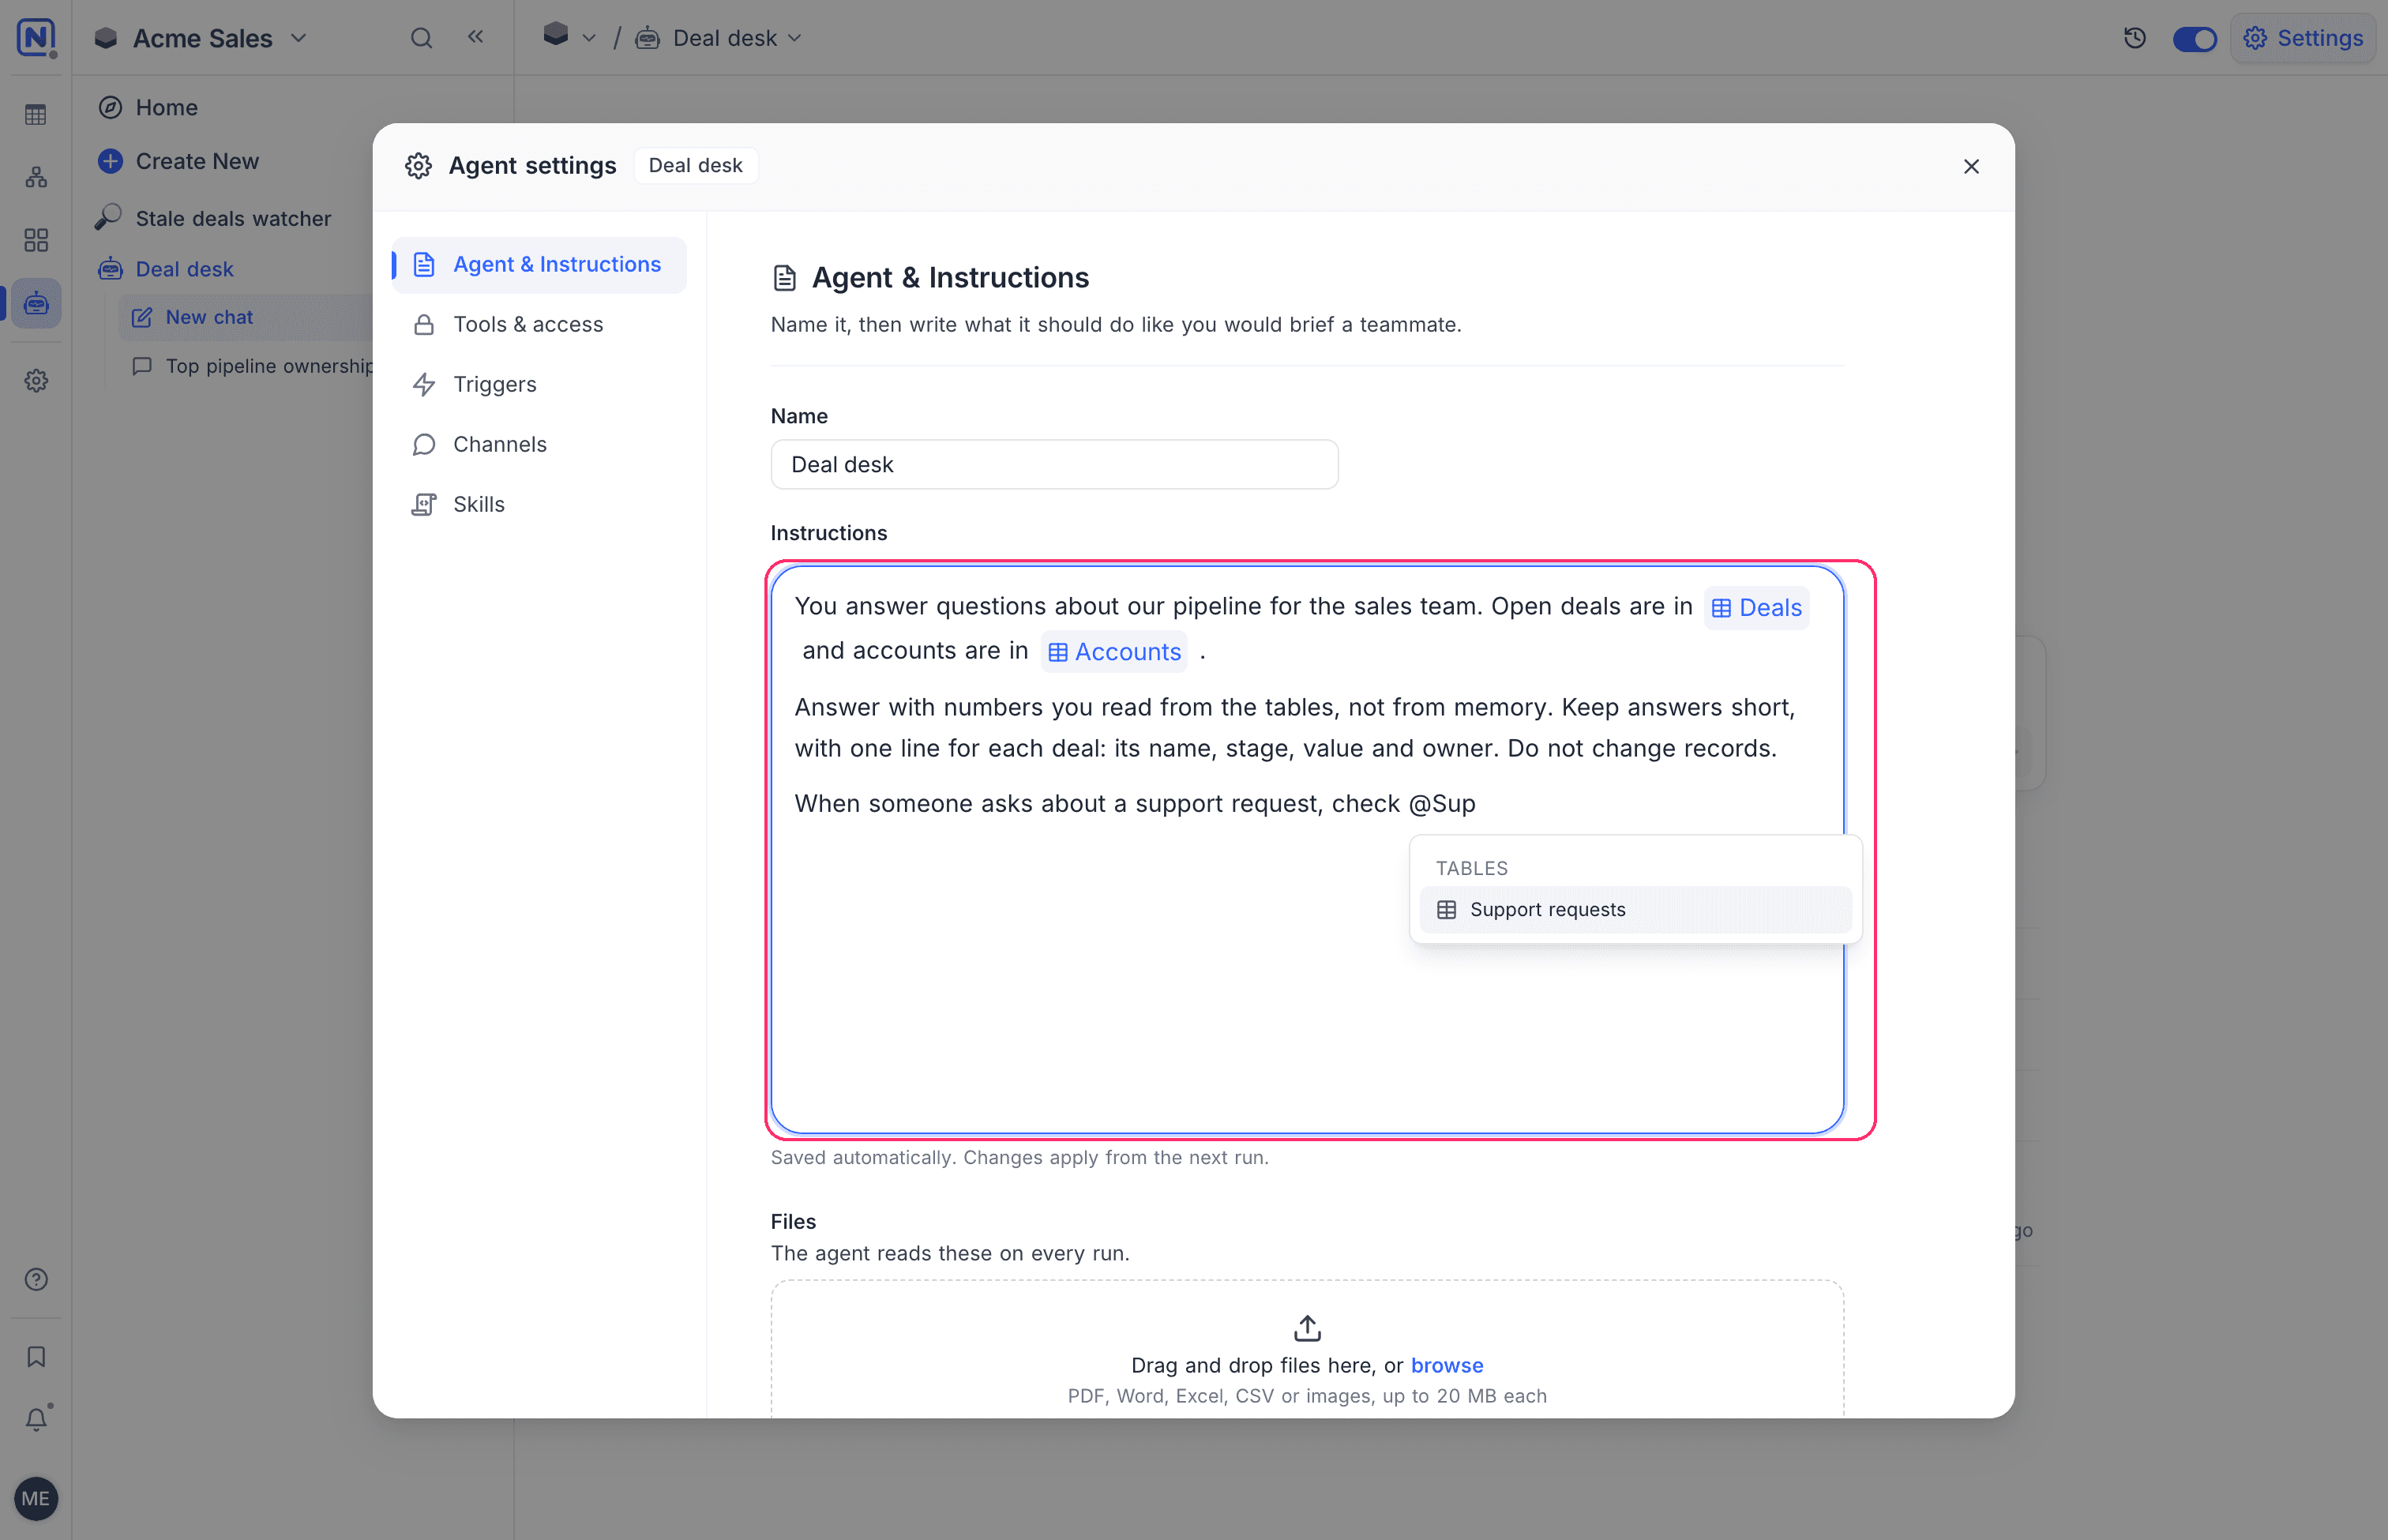The height and width of the screenshot is (1540, 2388).
Task: Click the Accounts table mention in instructions
Action: point(1114,652)
